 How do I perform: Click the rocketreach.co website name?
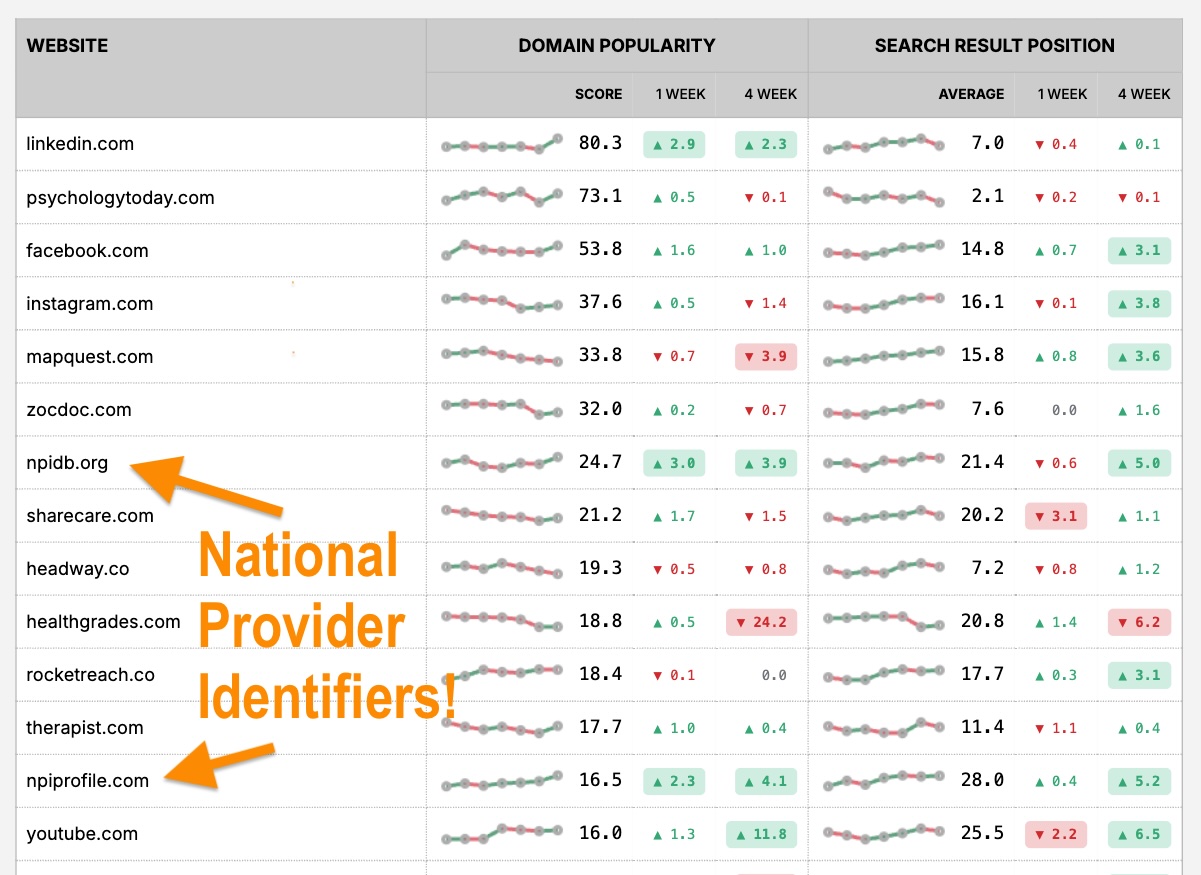90,675
